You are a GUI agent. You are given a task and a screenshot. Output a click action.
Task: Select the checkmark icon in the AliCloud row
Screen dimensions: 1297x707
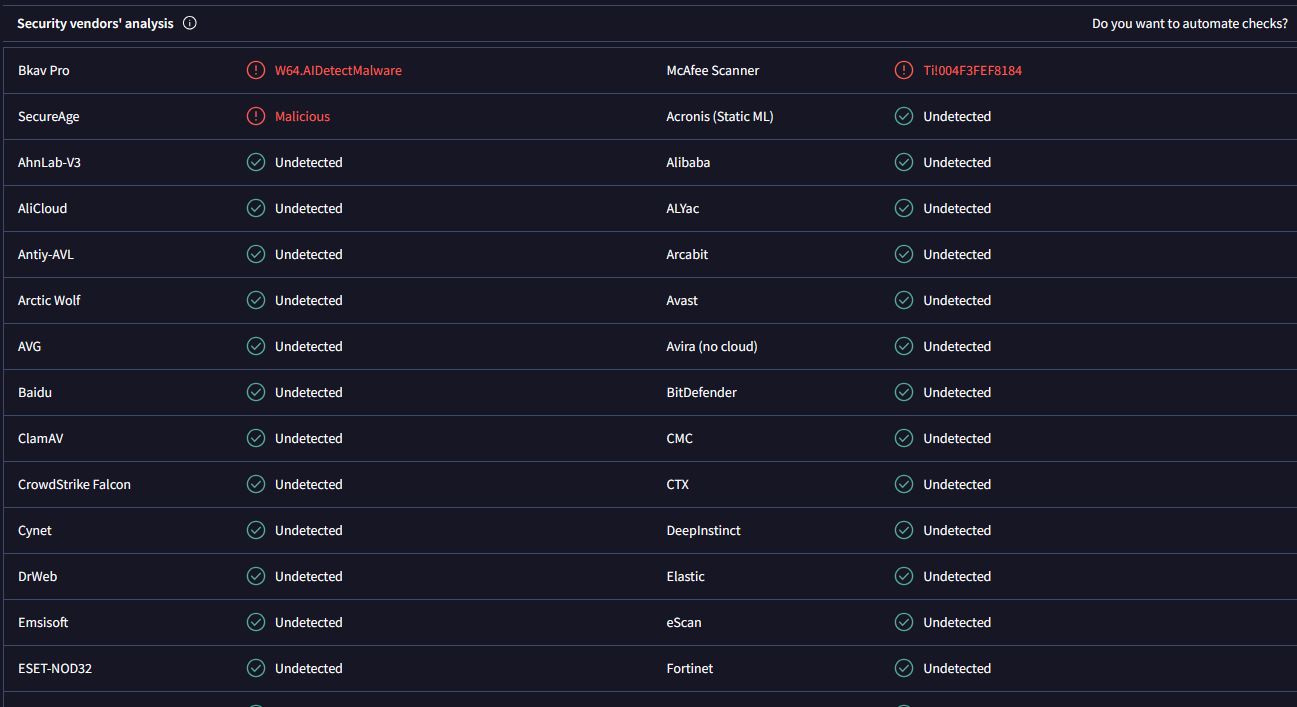point(256,208)
